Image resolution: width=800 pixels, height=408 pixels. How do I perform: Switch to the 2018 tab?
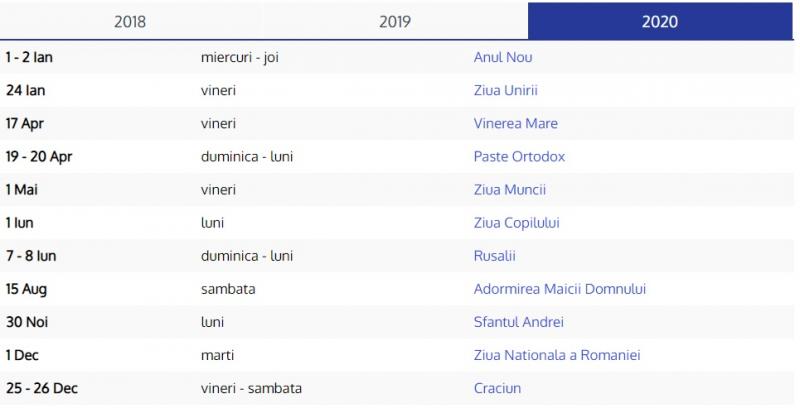click(x=130, y=21)
